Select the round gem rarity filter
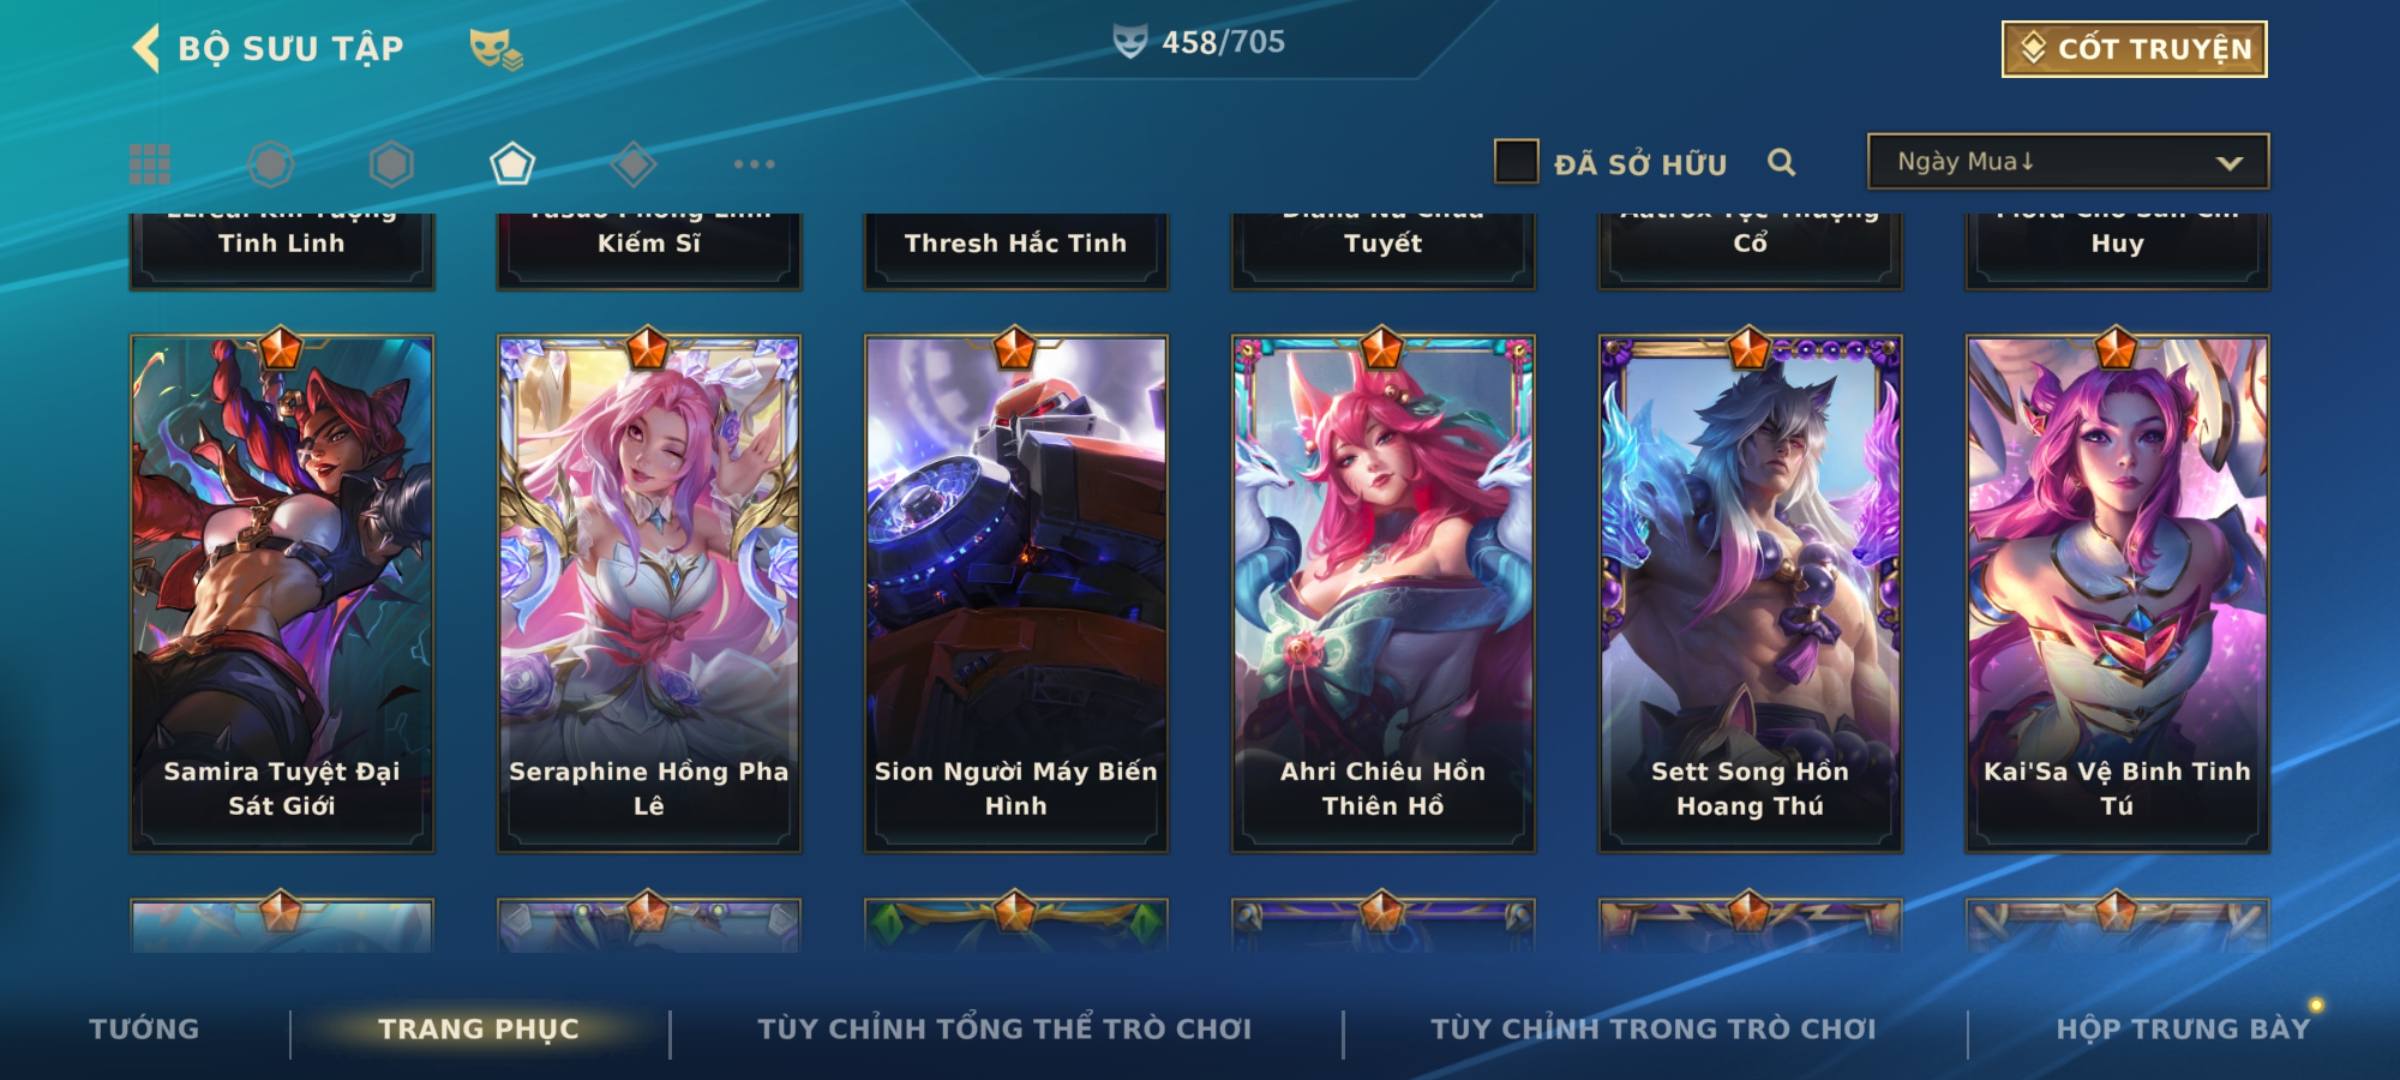 point(271,164)
